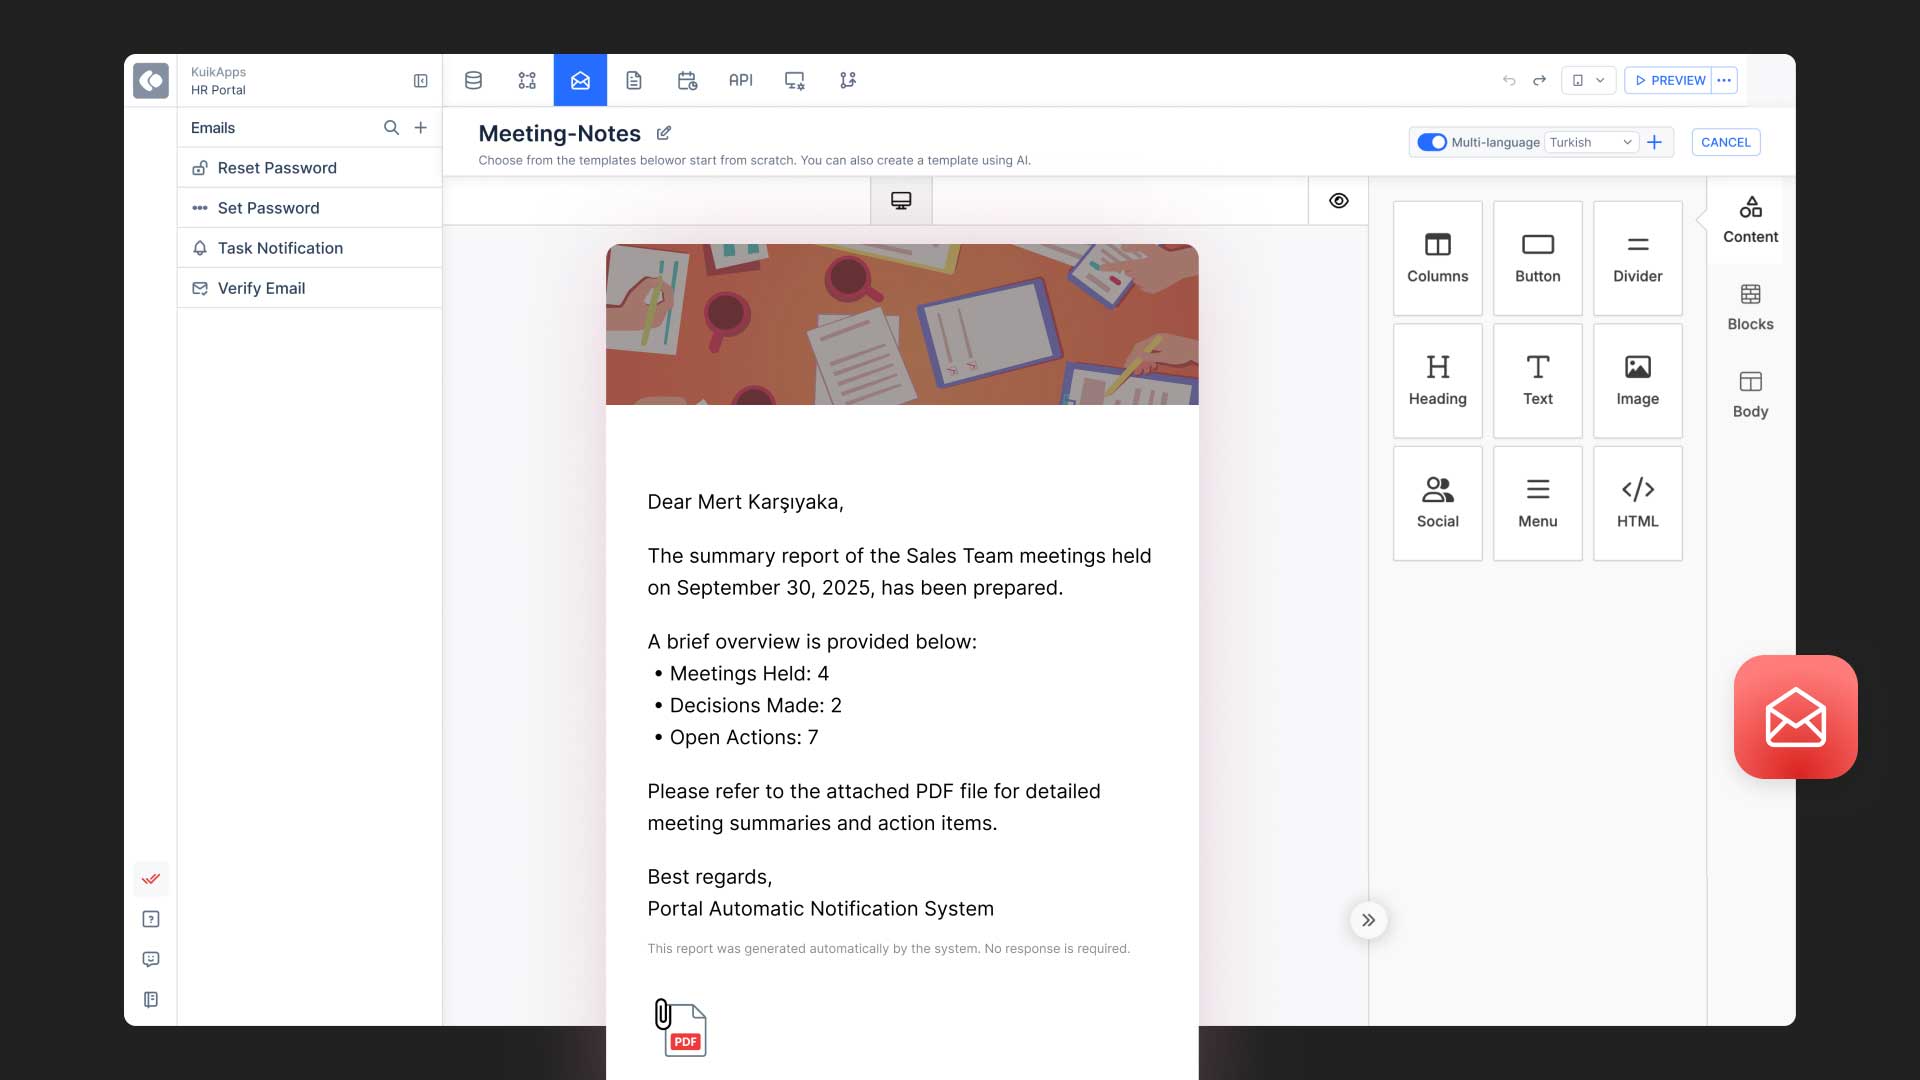
Task: Toggle the Multi-language switch off
Action: tap(1430, 142)
